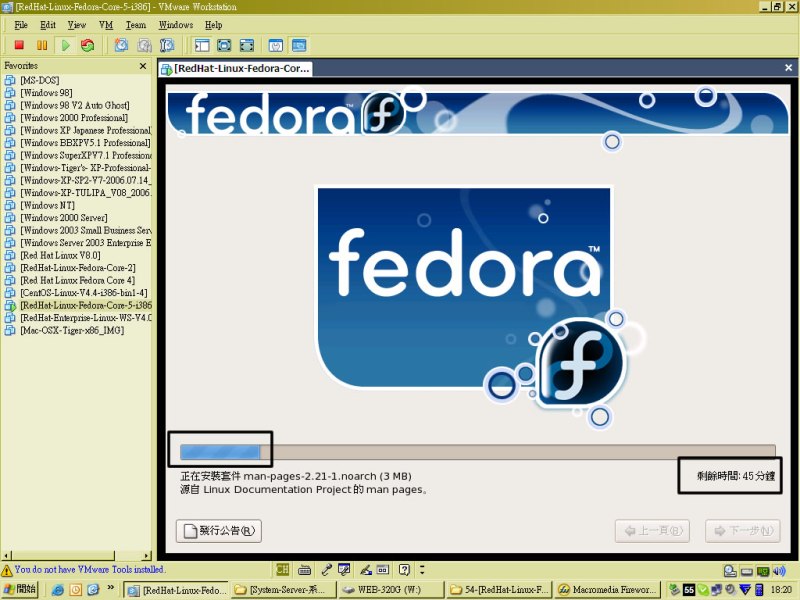Select [CentOS-Linux-V4.4-i386-bin1-4] favorite
The image size is (800, 600).
pos(84,293)
